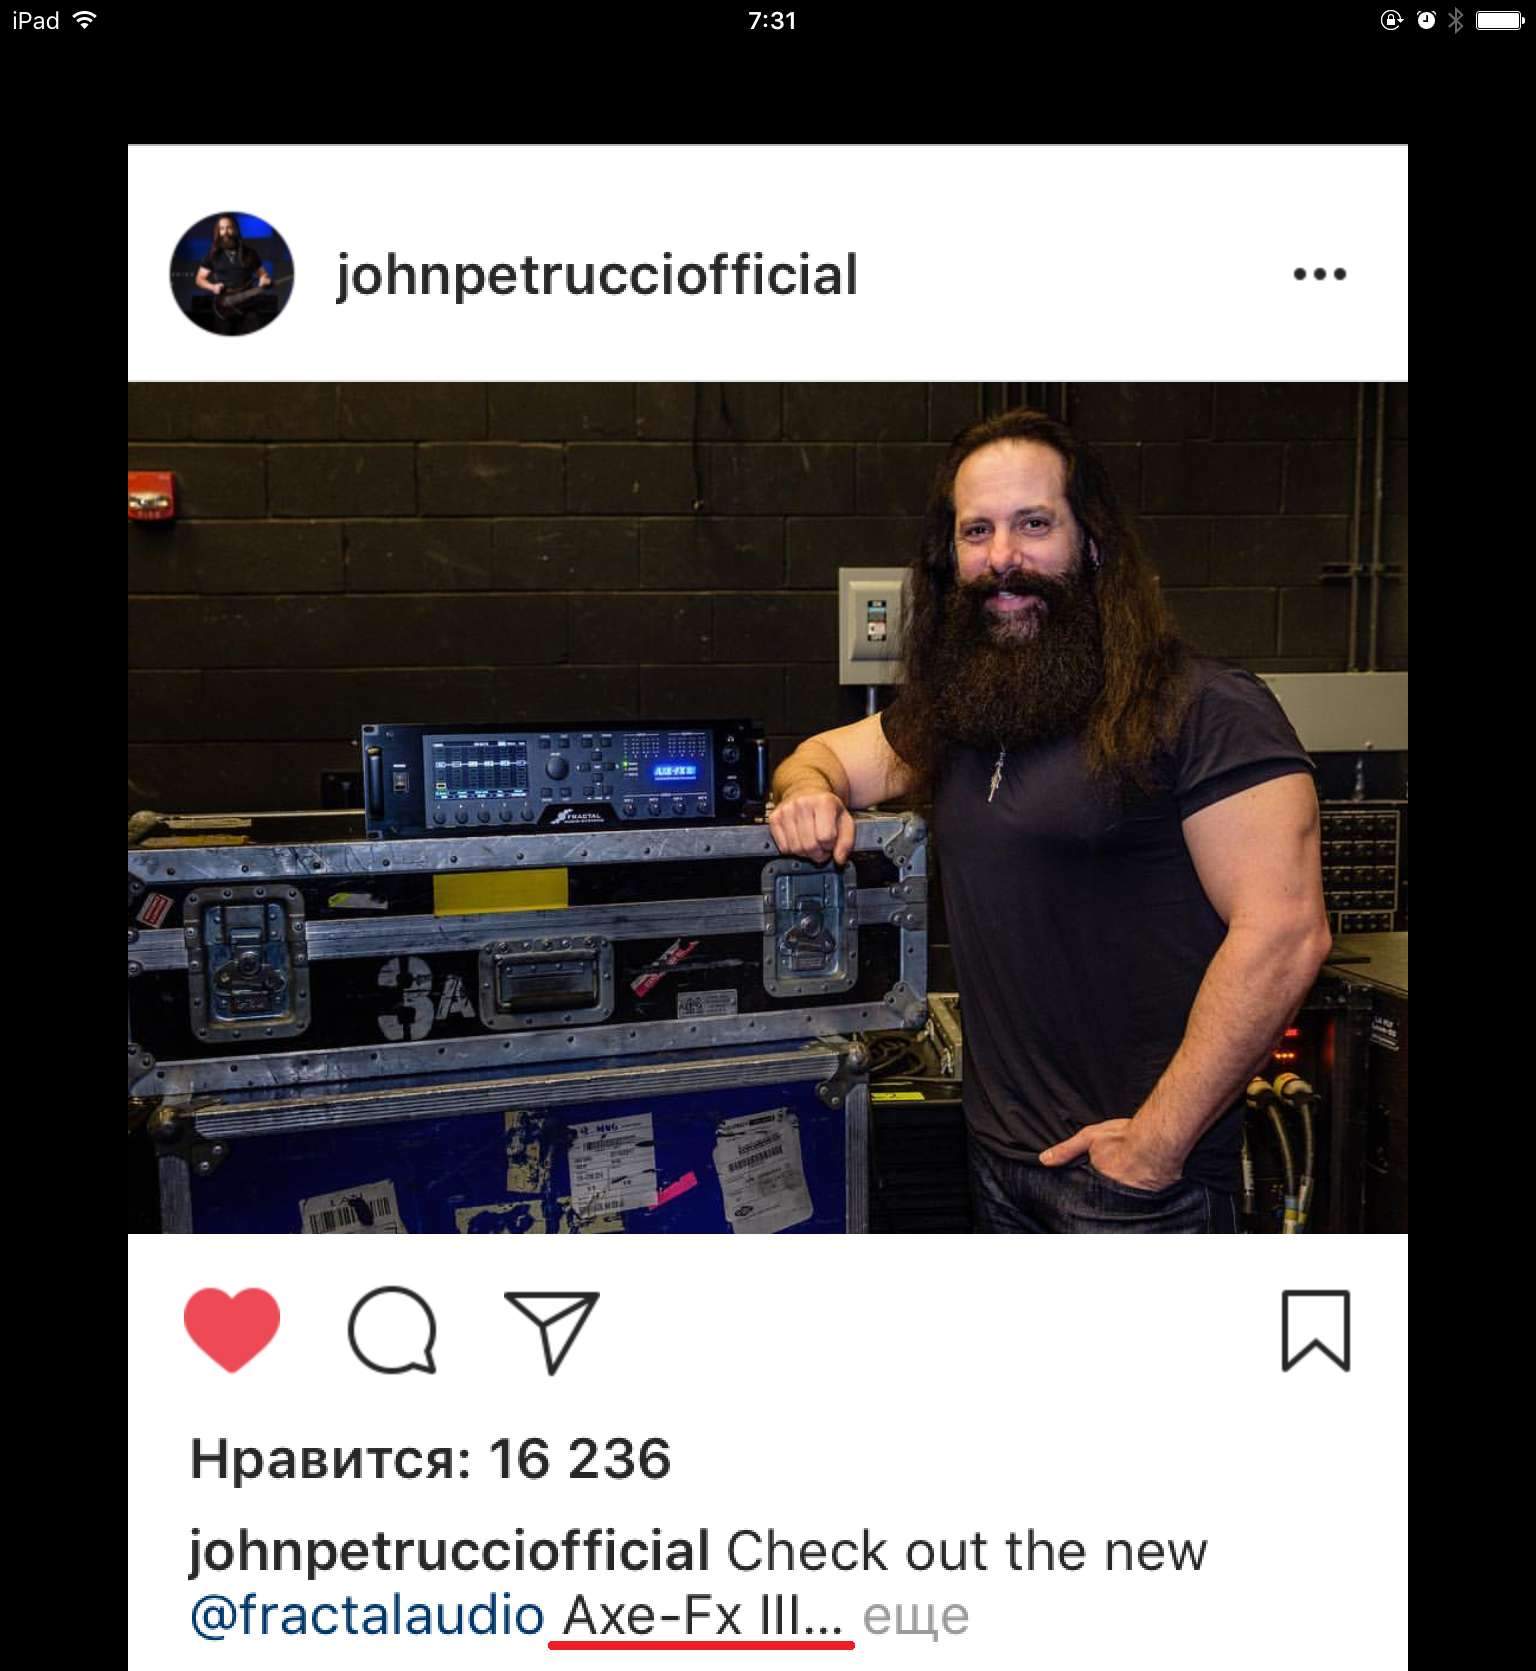Image resolution: width=1536 pixels, height=1671 pixels.
Task: Save the post with the bookmark icon
Action: [x=1316, y=1330]
